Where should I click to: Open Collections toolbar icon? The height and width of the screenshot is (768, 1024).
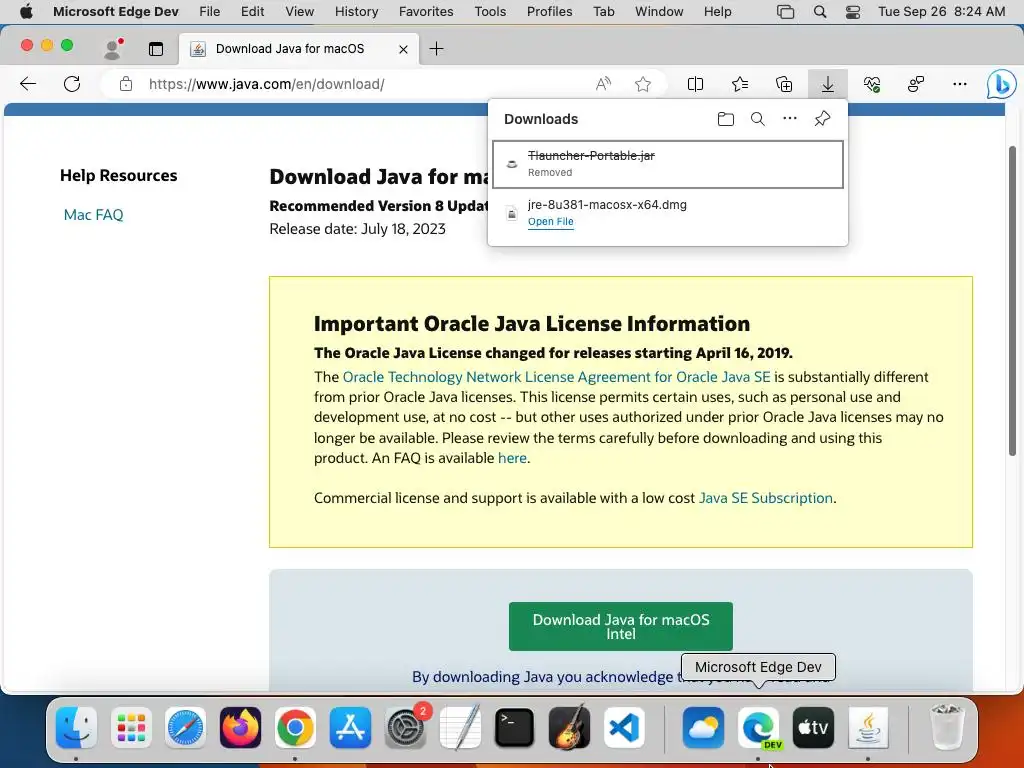(784, 84)
